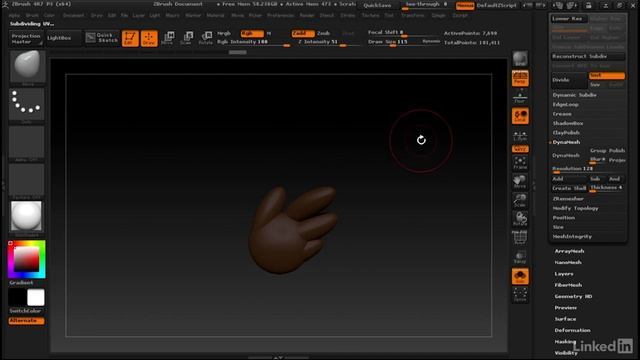Select the white main color swatch
Screen dimensions: 640x360
pos(36,298)
